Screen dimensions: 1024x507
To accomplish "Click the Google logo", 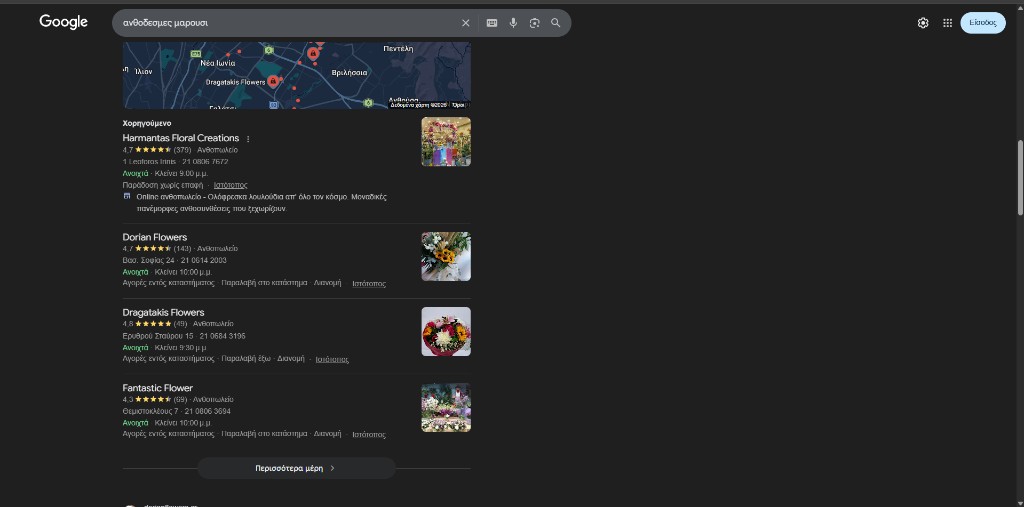I will pos(63,22).
